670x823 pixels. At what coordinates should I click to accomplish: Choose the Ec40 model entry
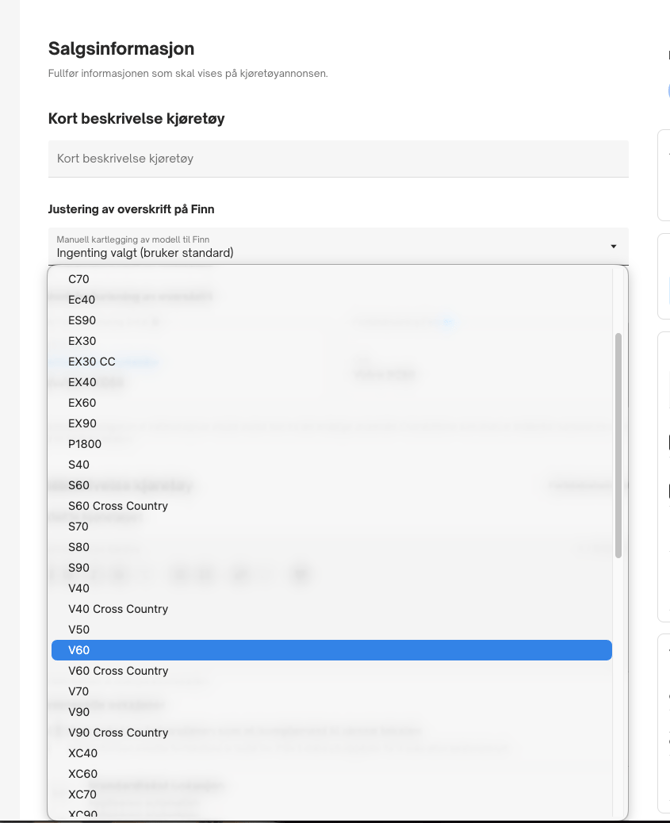82,300
